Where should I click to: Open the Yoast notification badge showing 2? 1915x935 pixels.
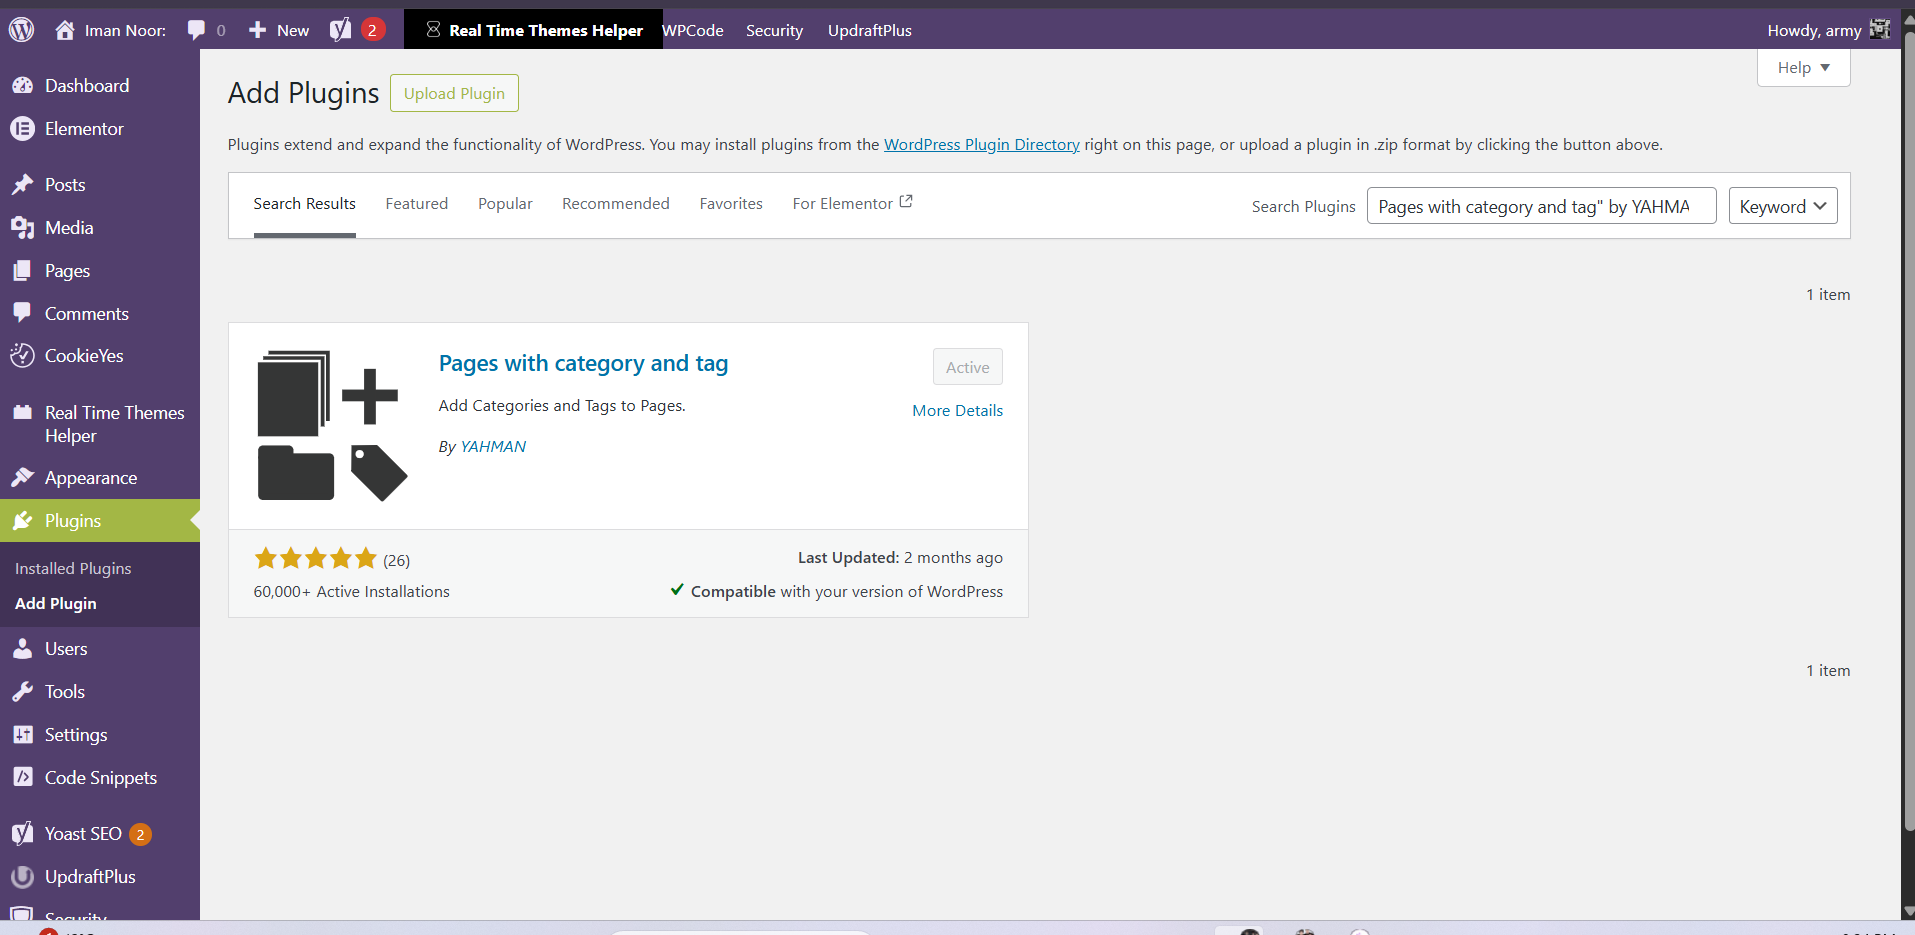coord(372,30)
